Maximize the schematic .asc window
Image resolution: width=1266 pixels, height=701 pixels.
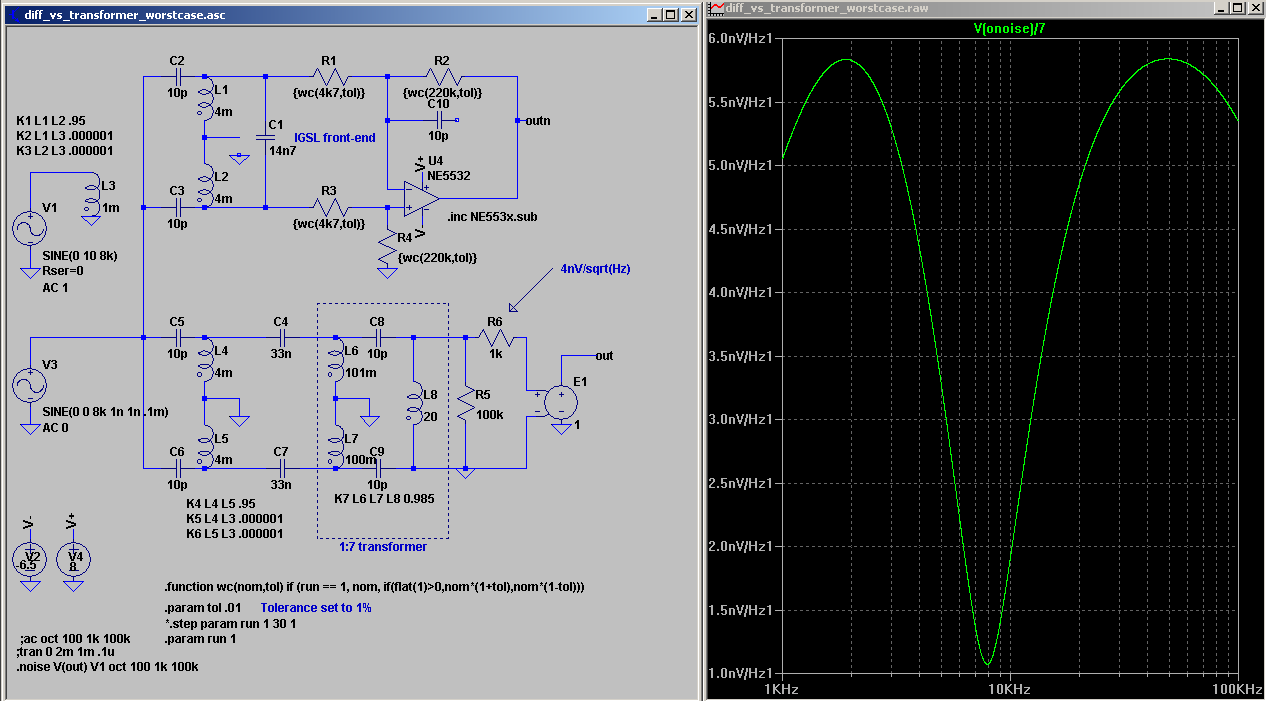(x=669, y=15)
